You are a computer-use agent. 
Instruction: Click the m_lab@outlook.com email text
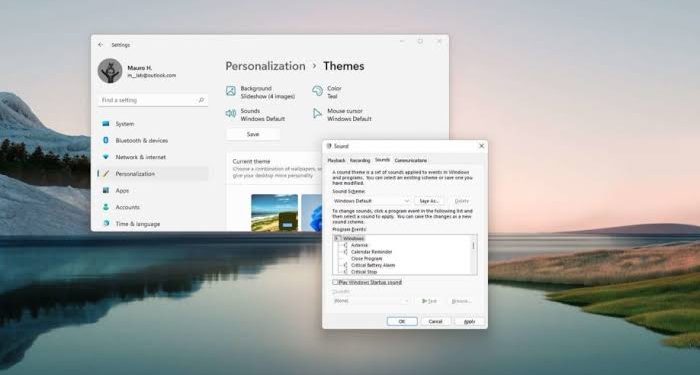click(152, 75)
